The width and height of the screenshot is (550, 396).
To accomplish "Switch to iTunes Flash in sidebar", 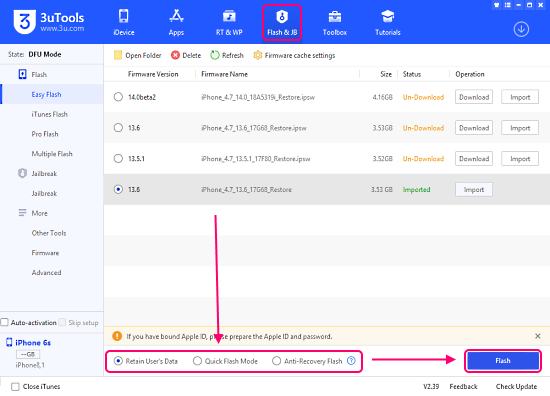I will point(49,114).
